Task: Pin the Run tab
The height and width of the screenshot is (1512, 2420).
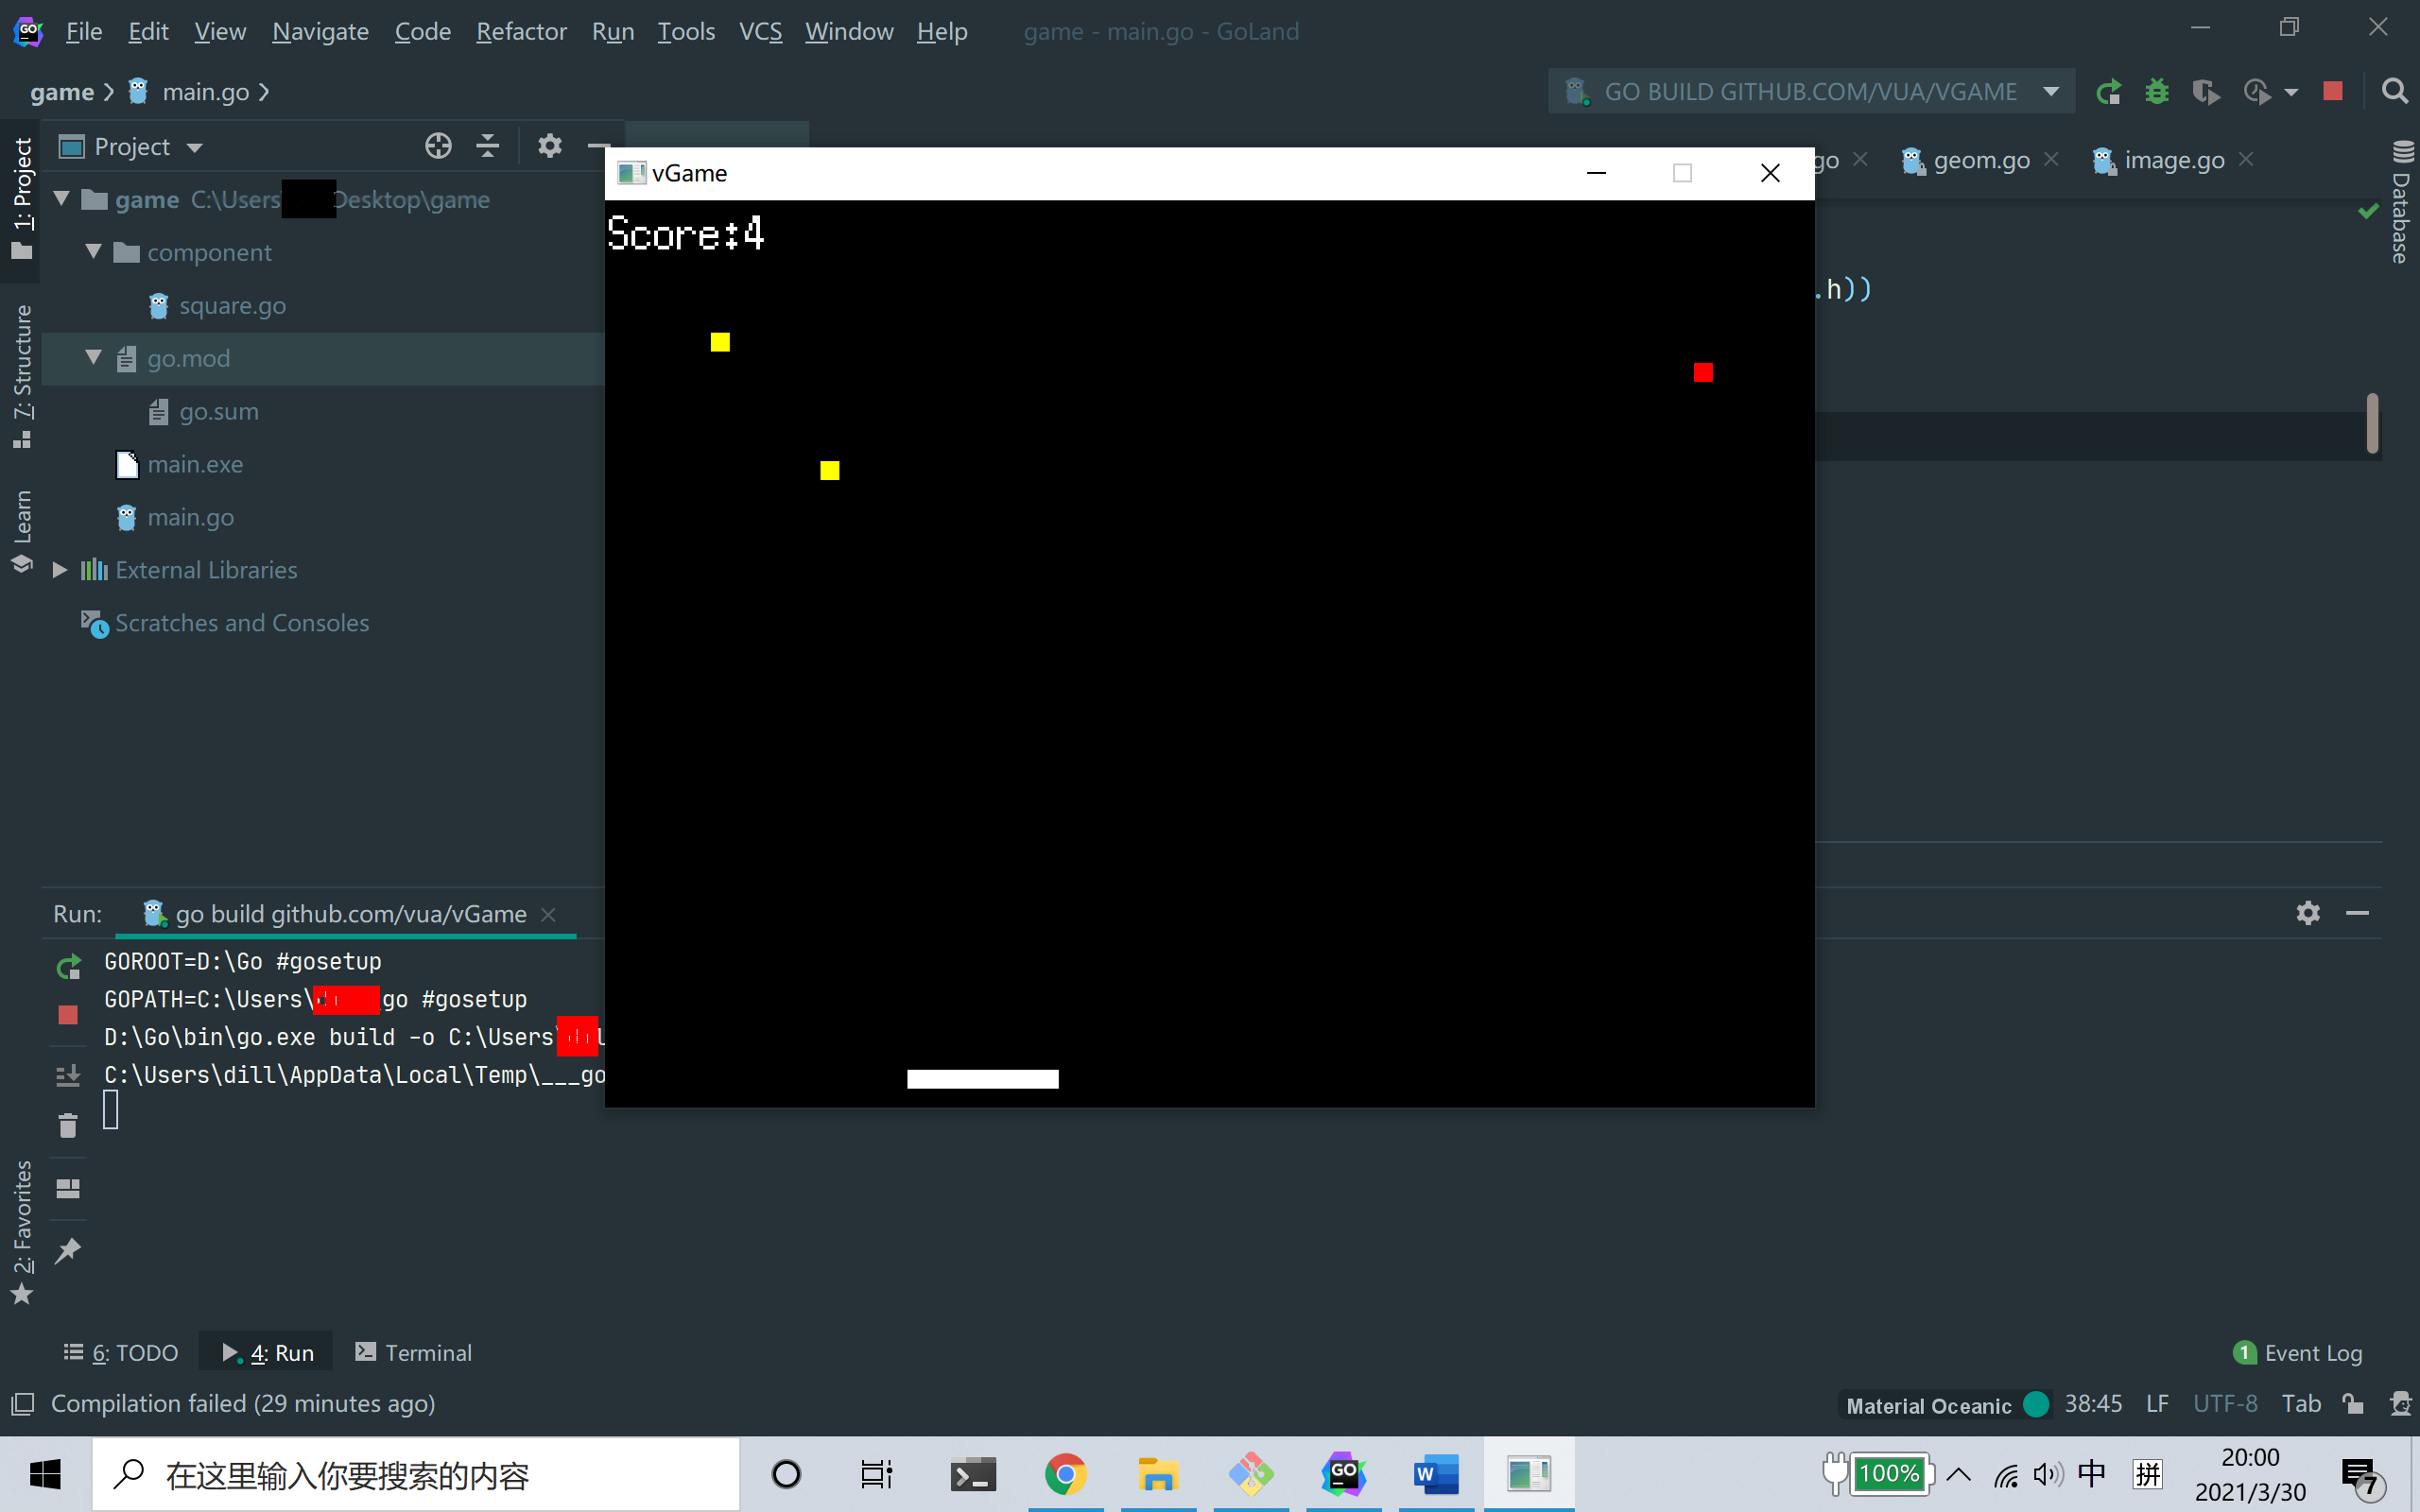Action: [68, 1250]
